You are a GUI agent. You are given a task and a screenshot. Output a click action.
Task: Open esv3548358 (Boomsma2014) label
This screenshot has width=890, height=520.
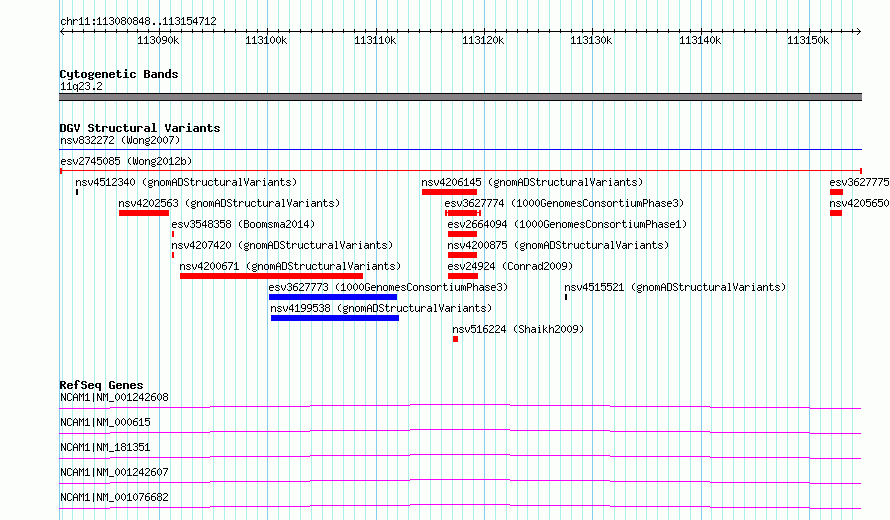click(243, 224)
